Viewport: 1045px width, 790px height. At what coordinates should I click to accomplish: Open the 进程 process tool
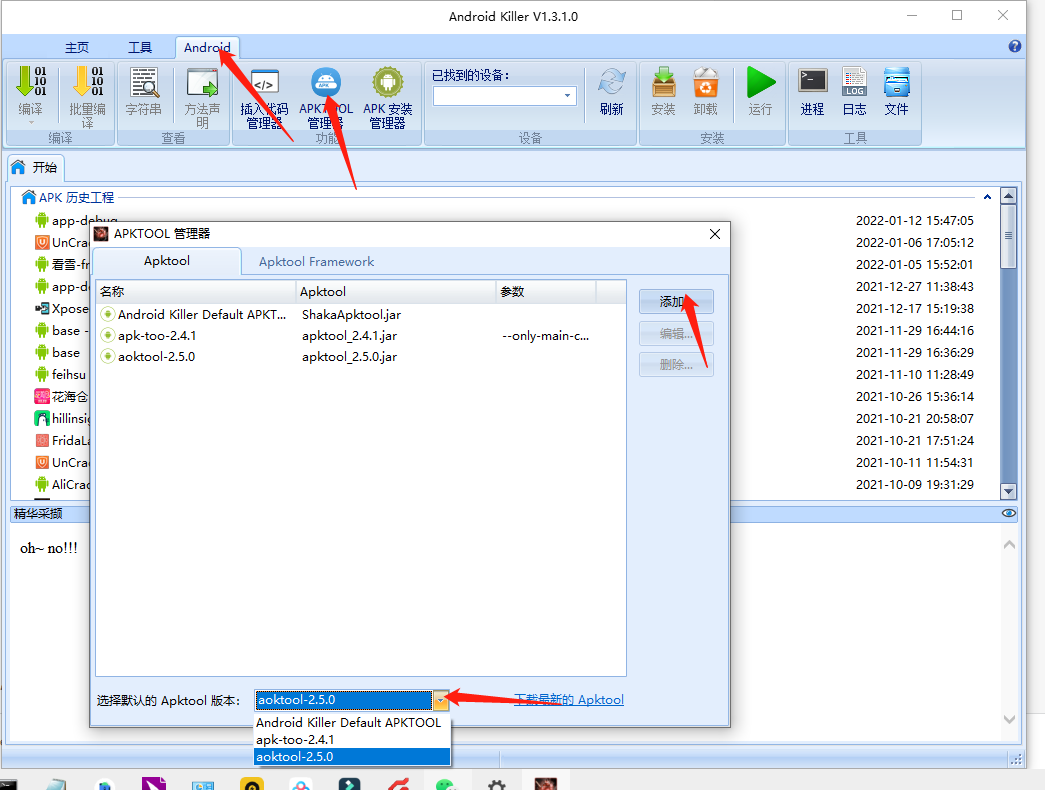tap(812, 81)
